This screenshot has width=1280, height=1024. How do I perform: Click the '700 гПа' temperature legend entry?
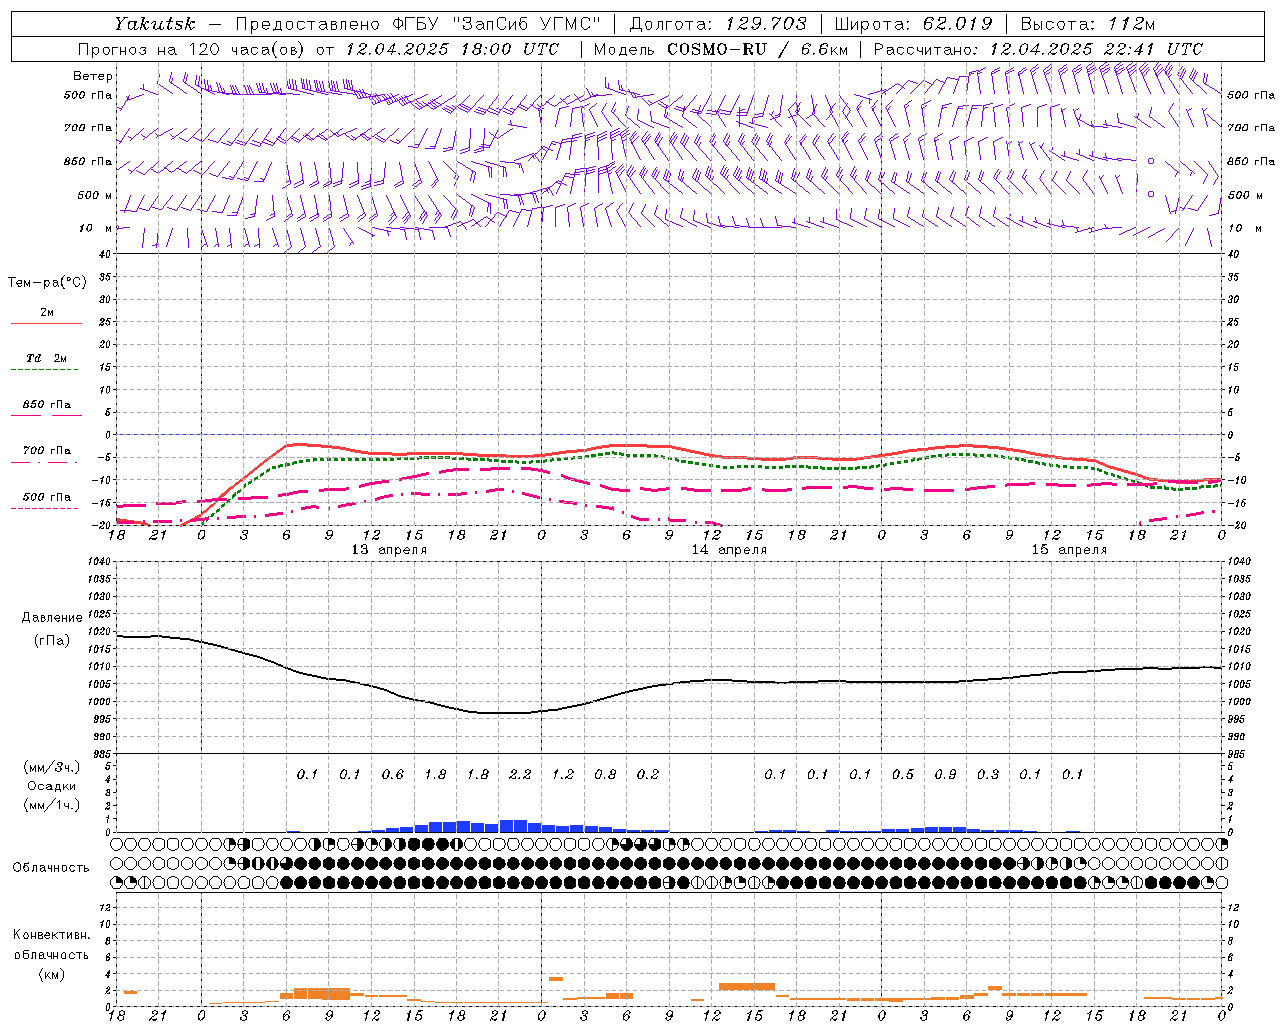[x=47, y=450]
